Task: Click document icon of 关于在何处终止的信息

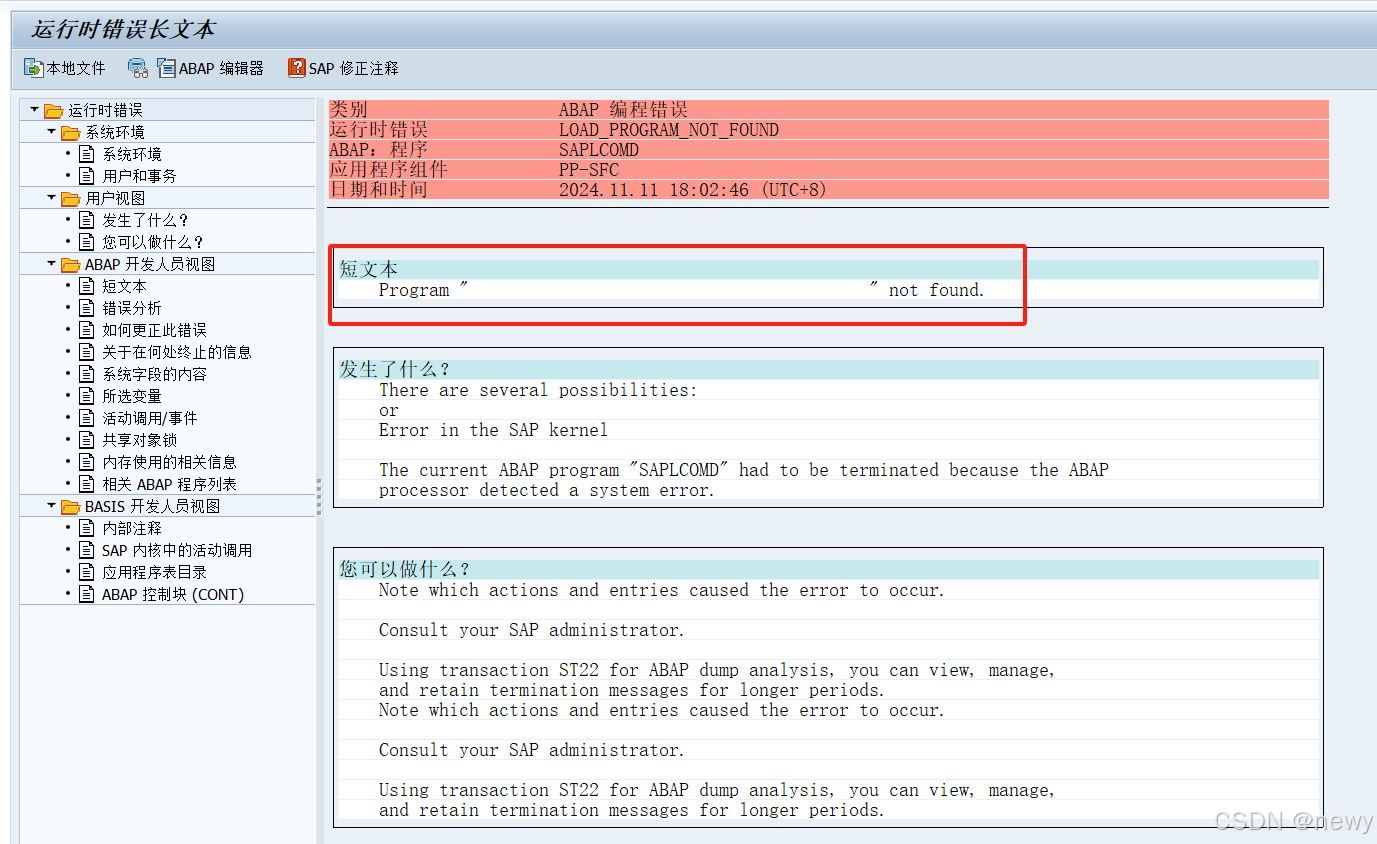Action: pos(87,352)
